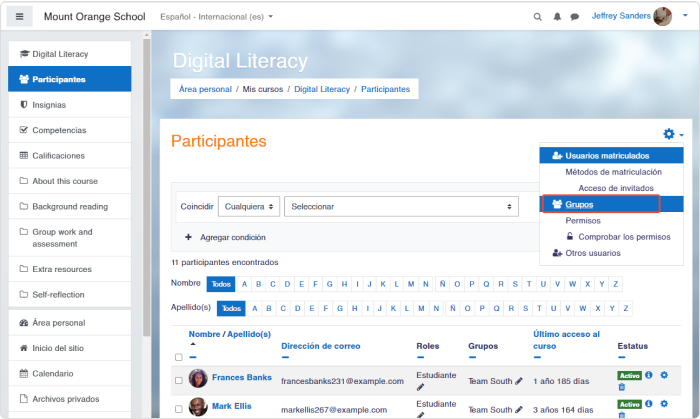Edit Team South group for Mark Ellis
The width and height of the screenshot is (700, 419).
(519, 410)
